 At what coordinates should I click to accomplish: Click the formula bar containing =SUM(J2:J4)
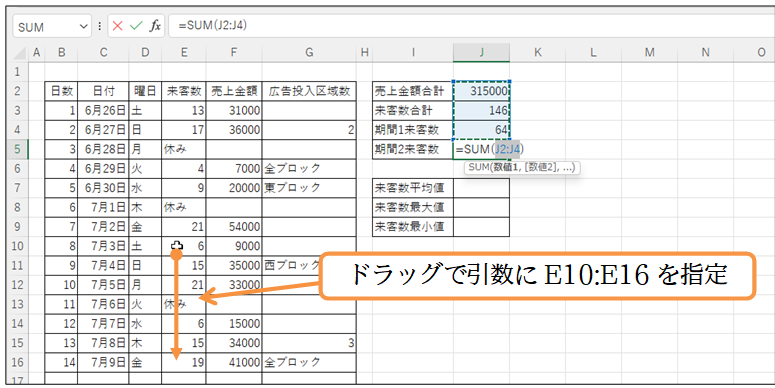472,26
